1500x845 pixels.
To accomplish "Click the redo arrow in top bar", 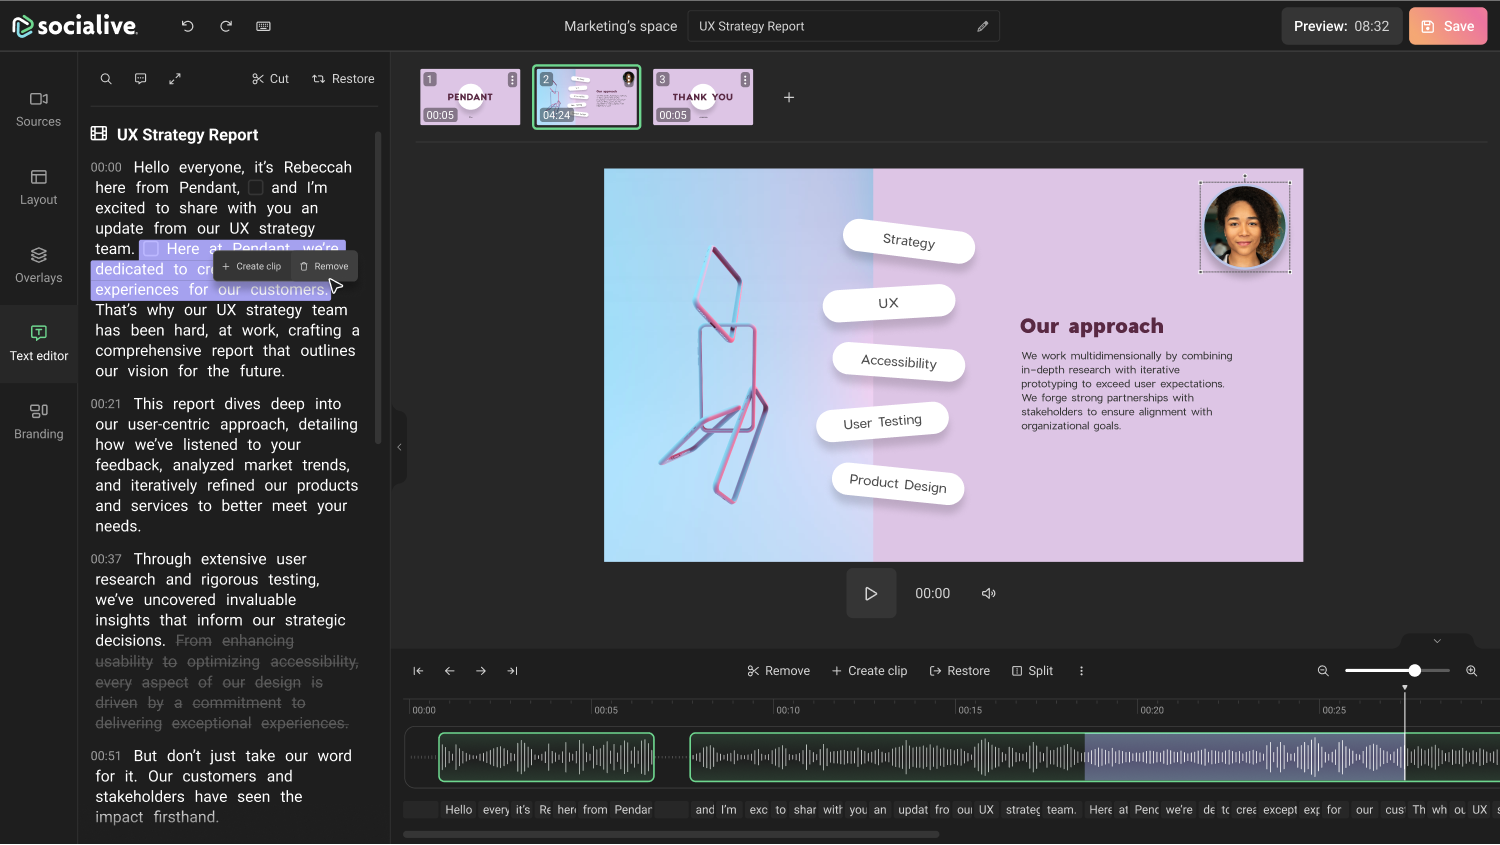I will point(226,26).
